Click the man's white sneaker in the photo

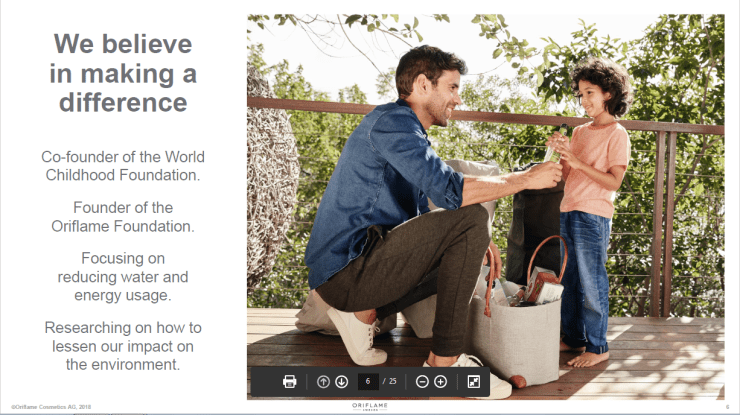pos(355,333)
